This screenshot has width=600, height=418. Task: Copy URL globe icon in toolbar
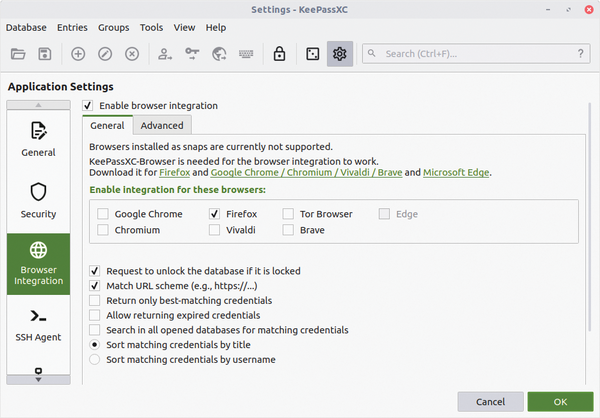[x=219, y=54]
